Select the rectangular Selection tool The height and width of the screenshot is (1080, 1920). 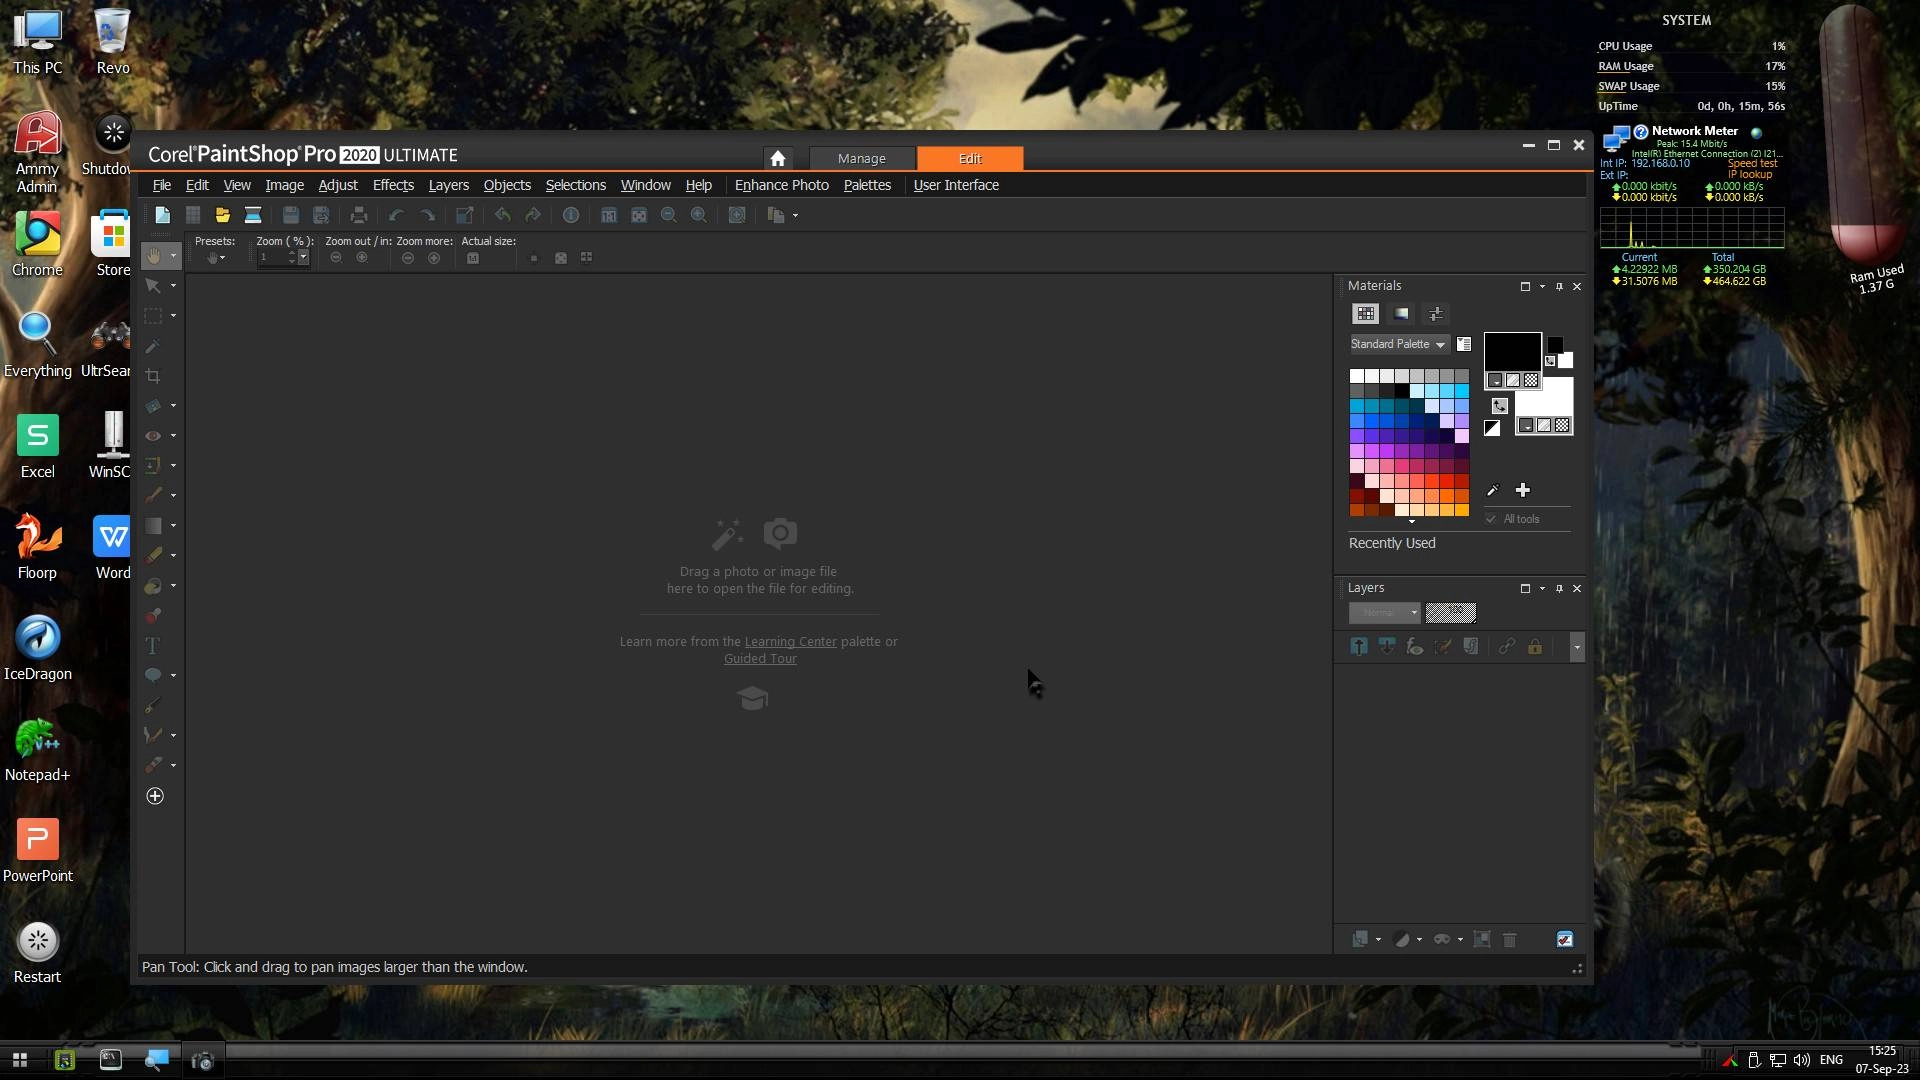coord(153,316)
